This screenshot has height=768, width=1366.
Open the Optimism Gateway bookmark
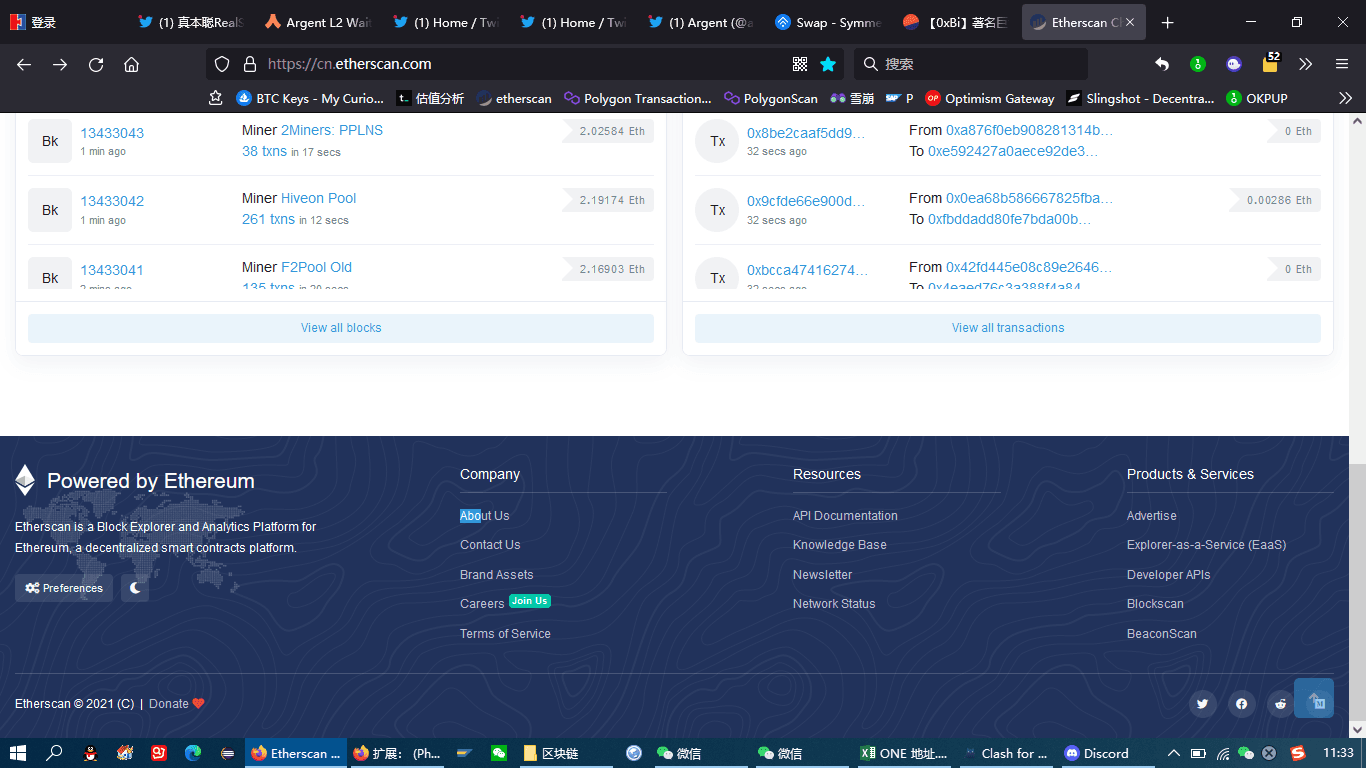(x=990, y=98)
